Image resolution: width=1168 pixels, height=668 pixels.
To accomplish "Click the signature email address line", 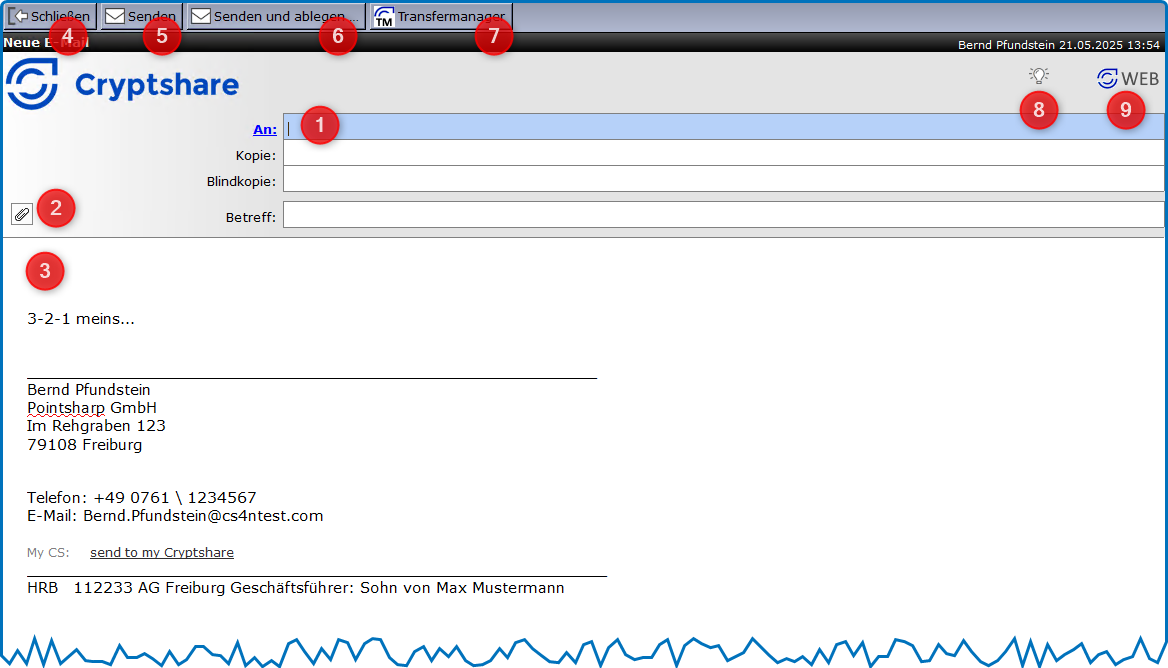I will pyautogui.click(x=175, y=516).
